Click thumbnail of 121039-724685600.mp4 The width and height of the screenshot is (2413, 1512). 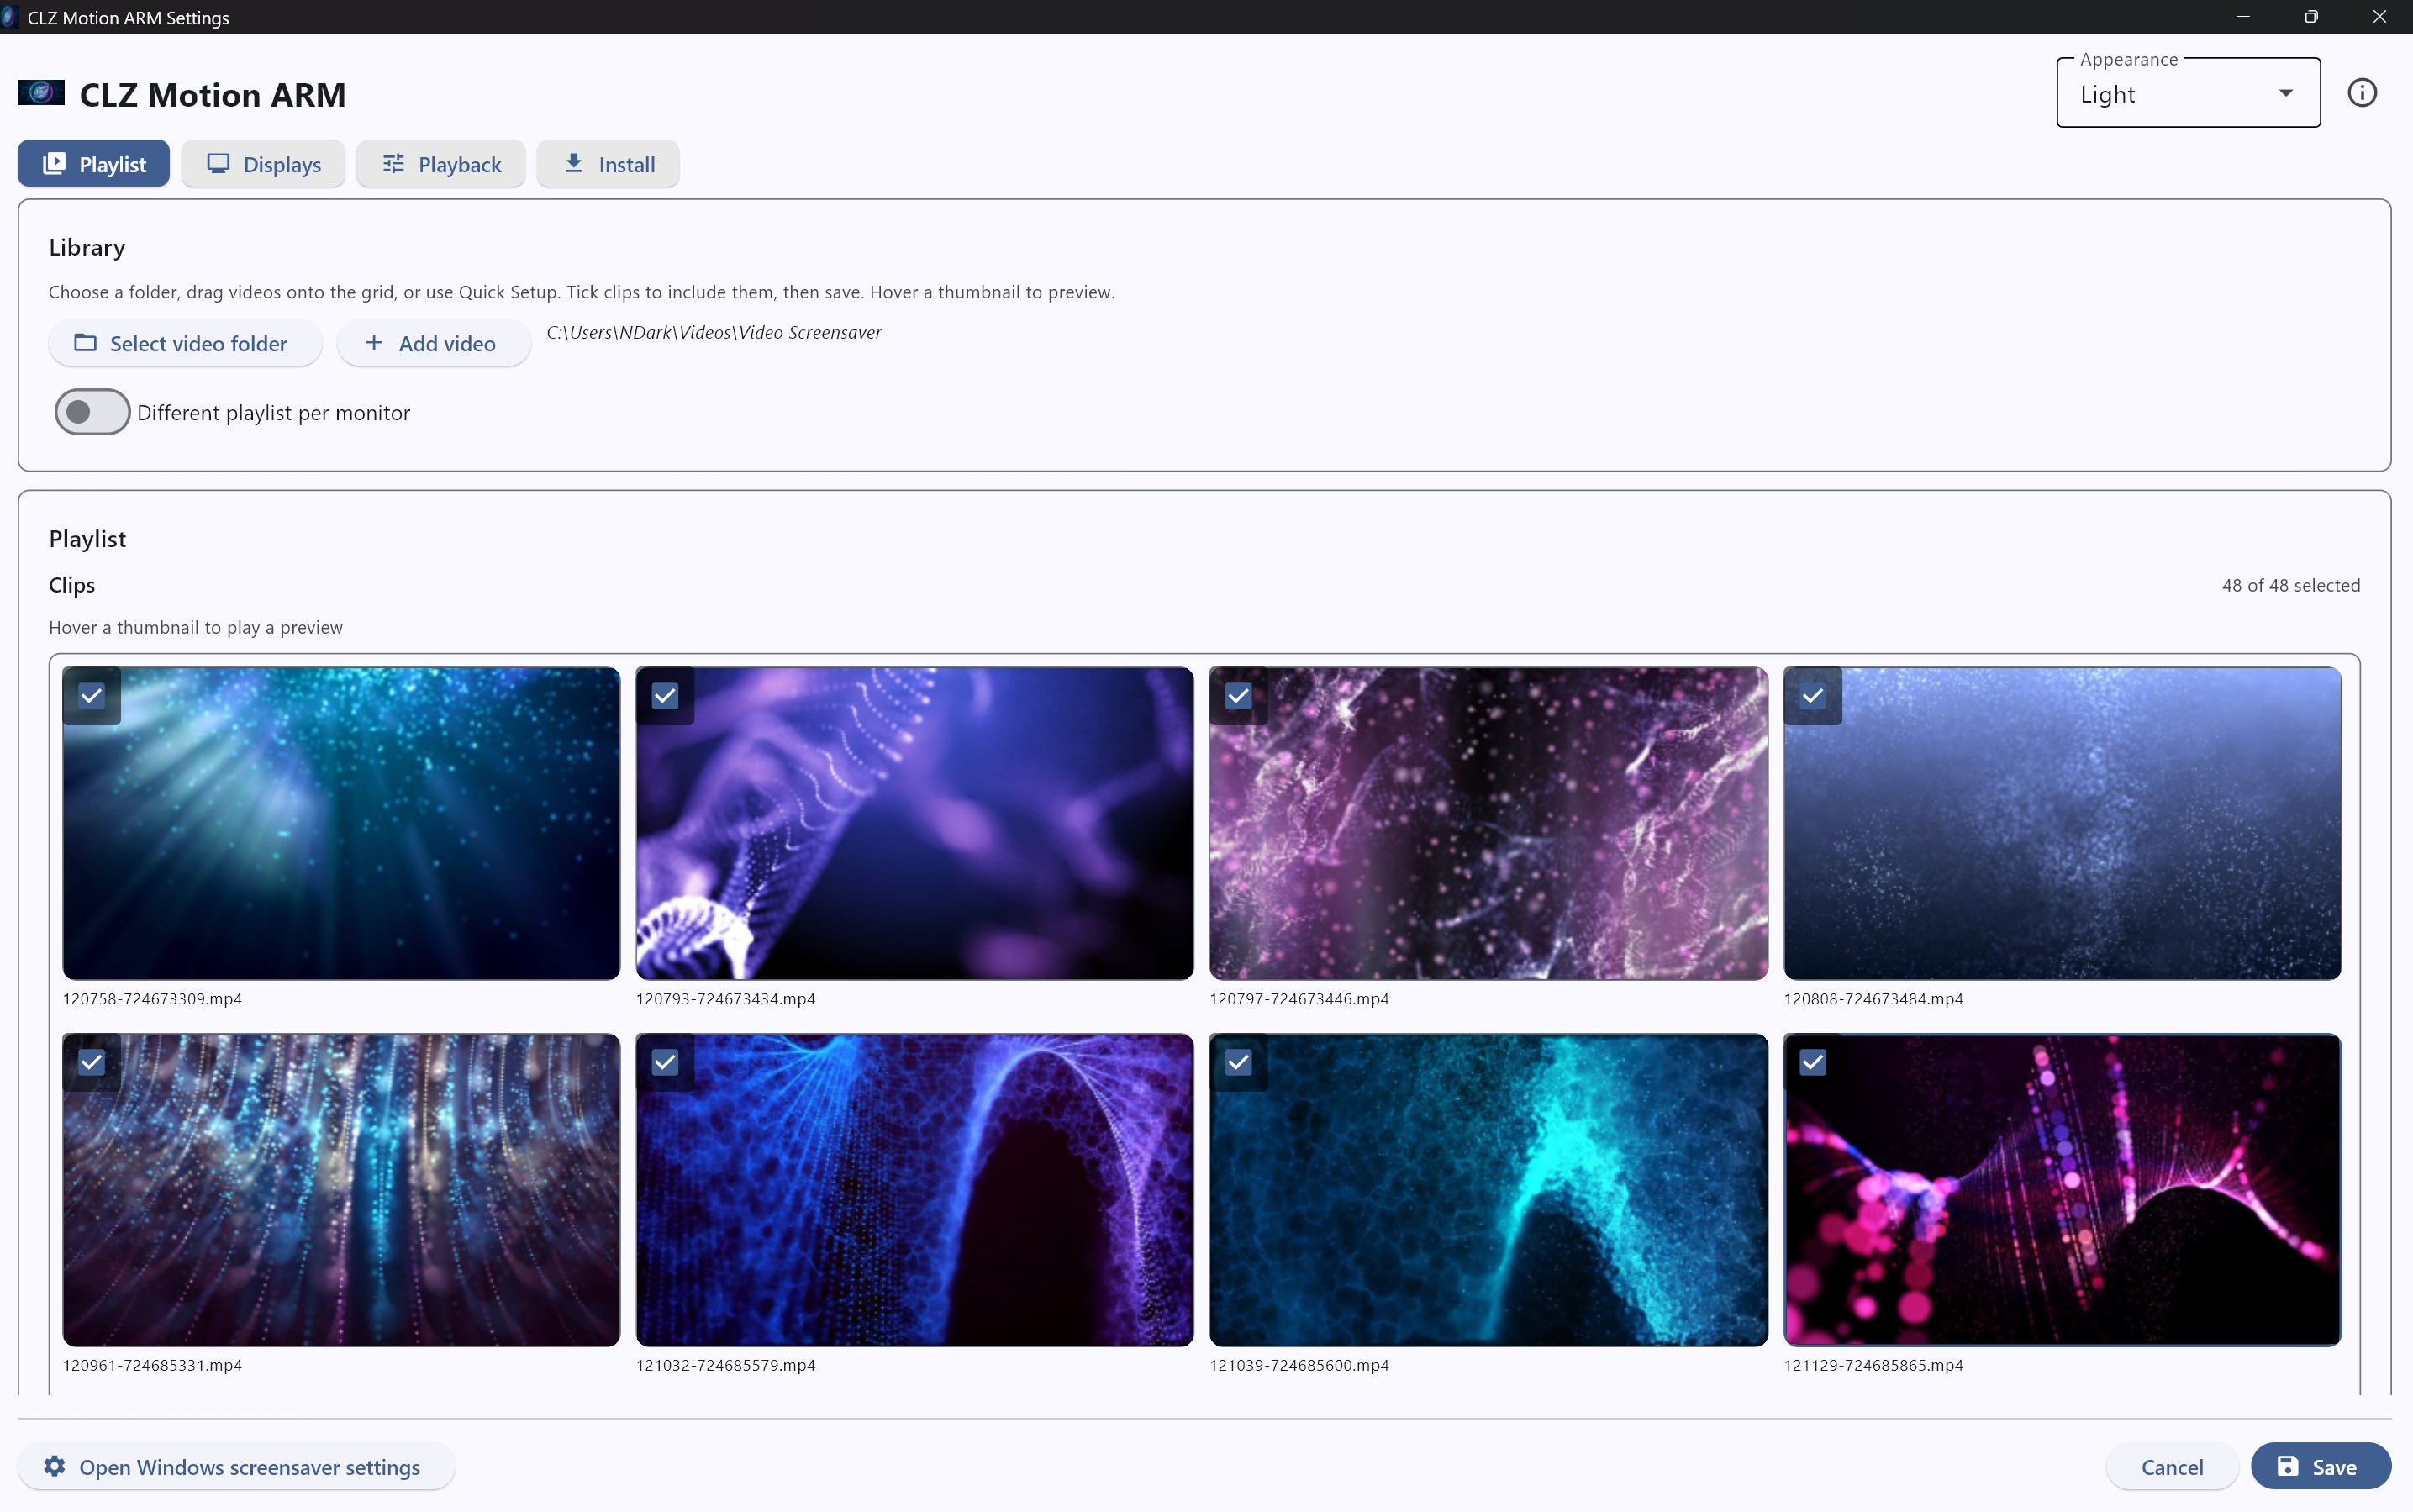tap(1488, 1190)
